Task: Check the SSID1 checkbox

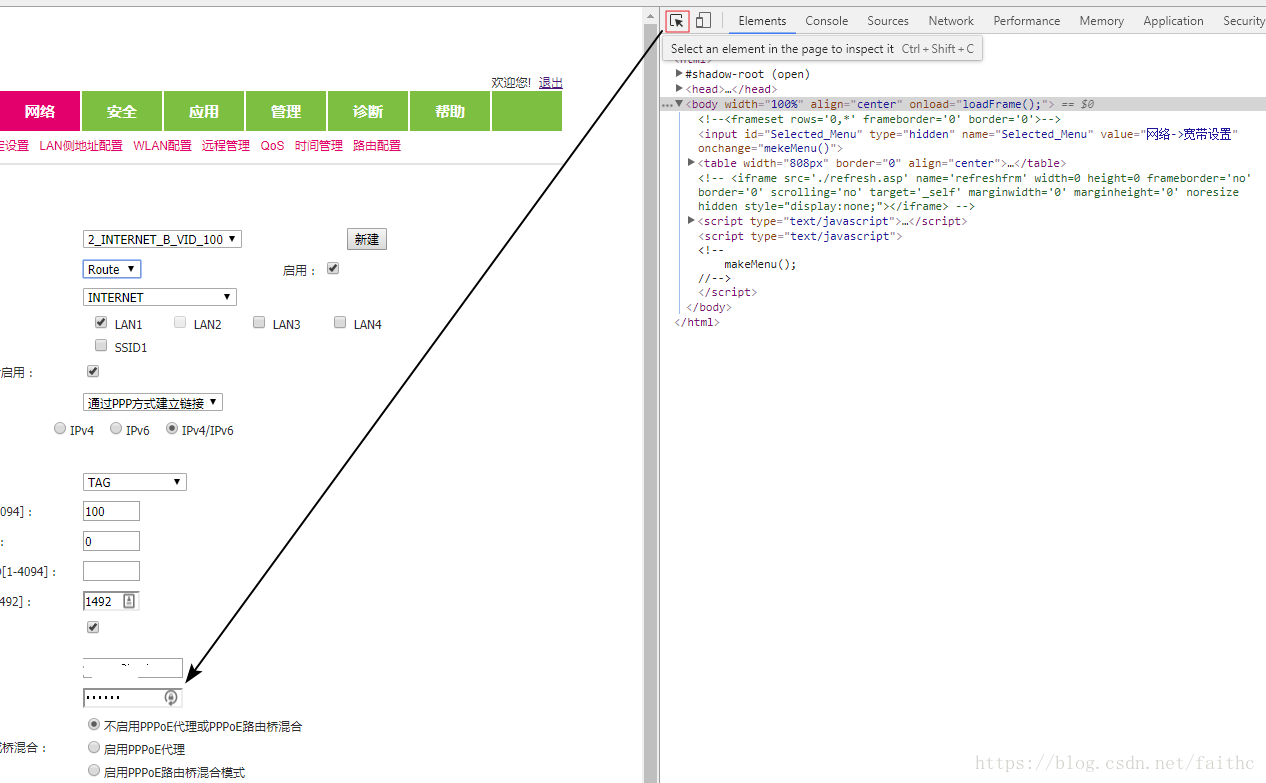Action: (101, 346)
